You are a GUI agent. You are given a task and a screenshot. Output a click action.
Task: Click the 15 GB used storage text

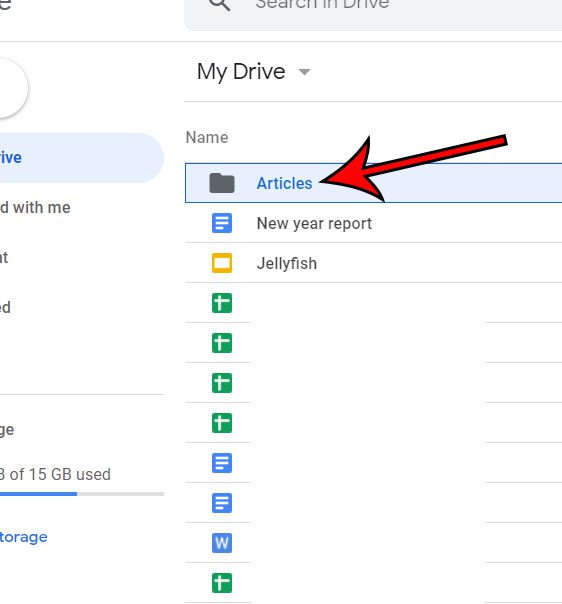pos(55,474)
